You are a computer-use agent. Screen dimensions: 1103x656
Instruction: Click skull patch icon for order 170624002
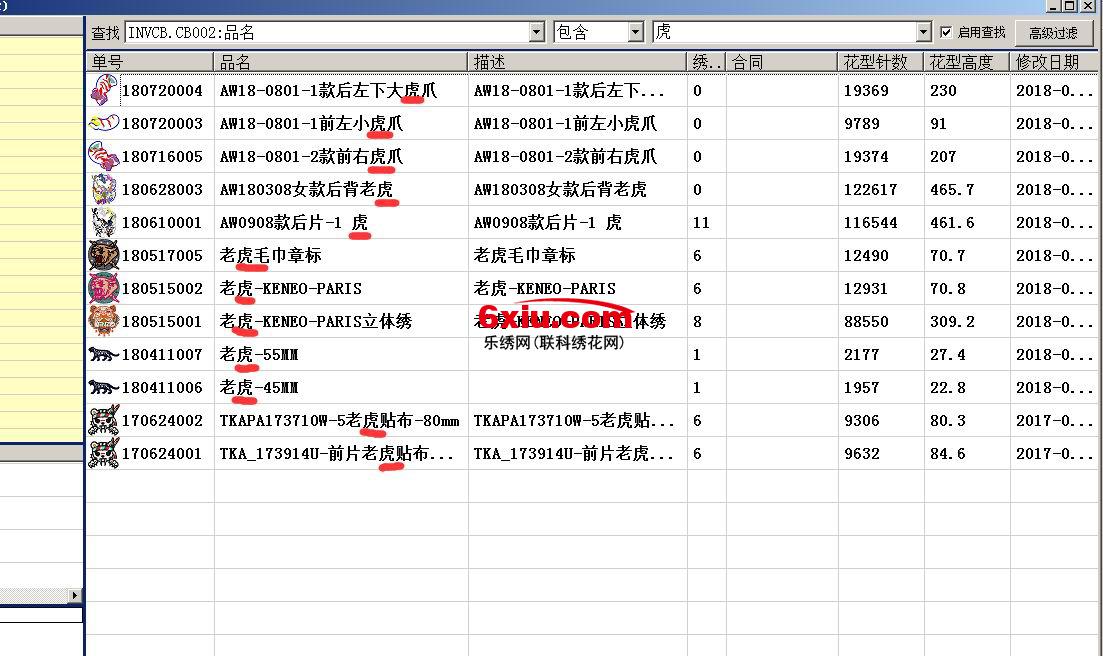point(103,421)
